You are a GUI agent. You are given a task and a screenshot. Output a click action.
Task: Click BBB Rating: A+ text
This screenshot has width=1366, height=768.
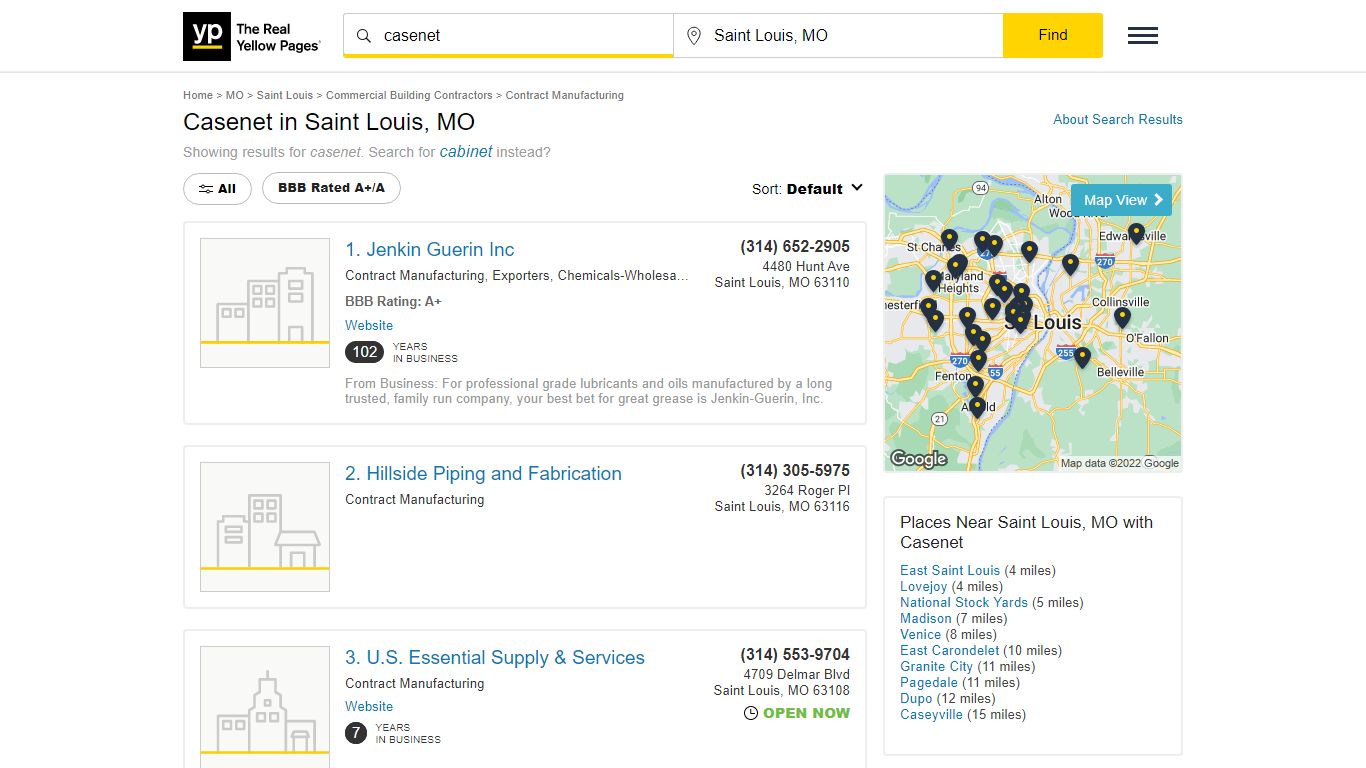click(x=393, y=301)
